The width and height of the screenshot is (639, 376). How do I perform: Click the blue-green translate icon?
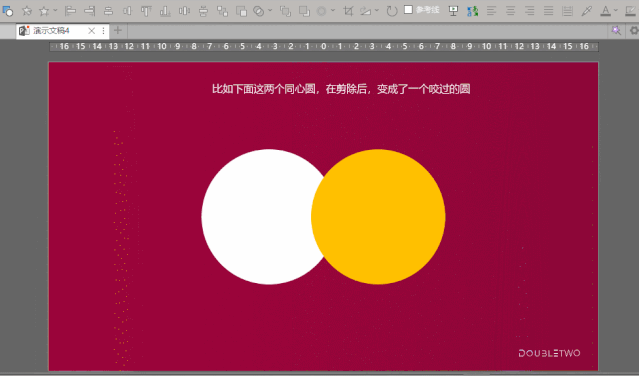click(x=473, y=11)
